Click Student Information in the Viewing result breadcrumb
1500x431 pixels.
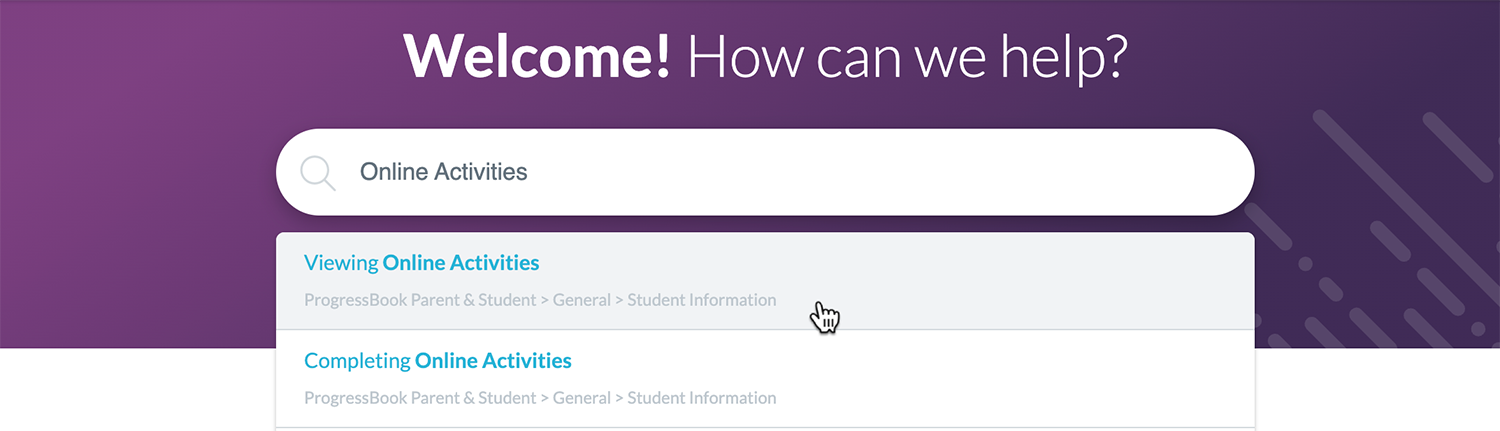coord(701,300)
